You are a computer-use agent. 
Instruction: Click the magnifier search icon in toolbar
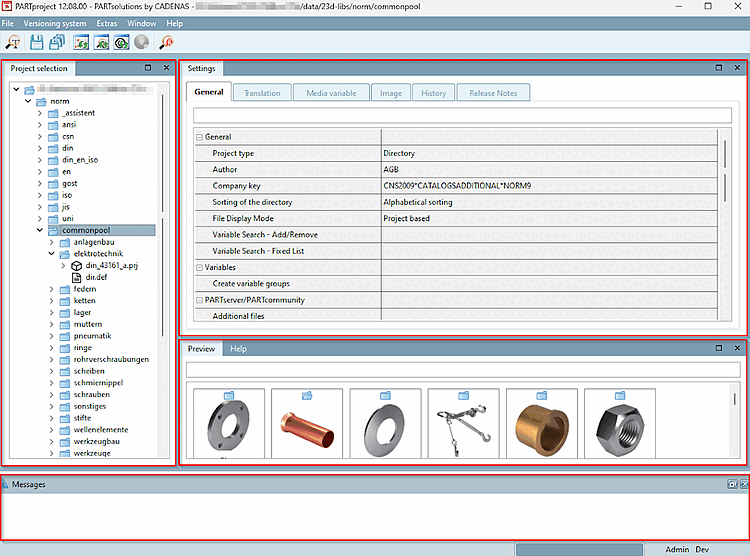point(14,42)
